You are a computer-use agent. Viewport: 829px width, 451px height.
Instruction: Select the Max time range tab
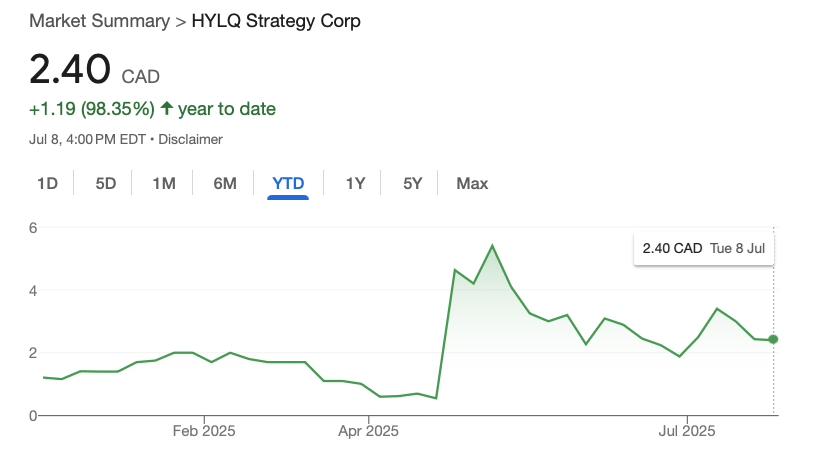coord(472,183)
